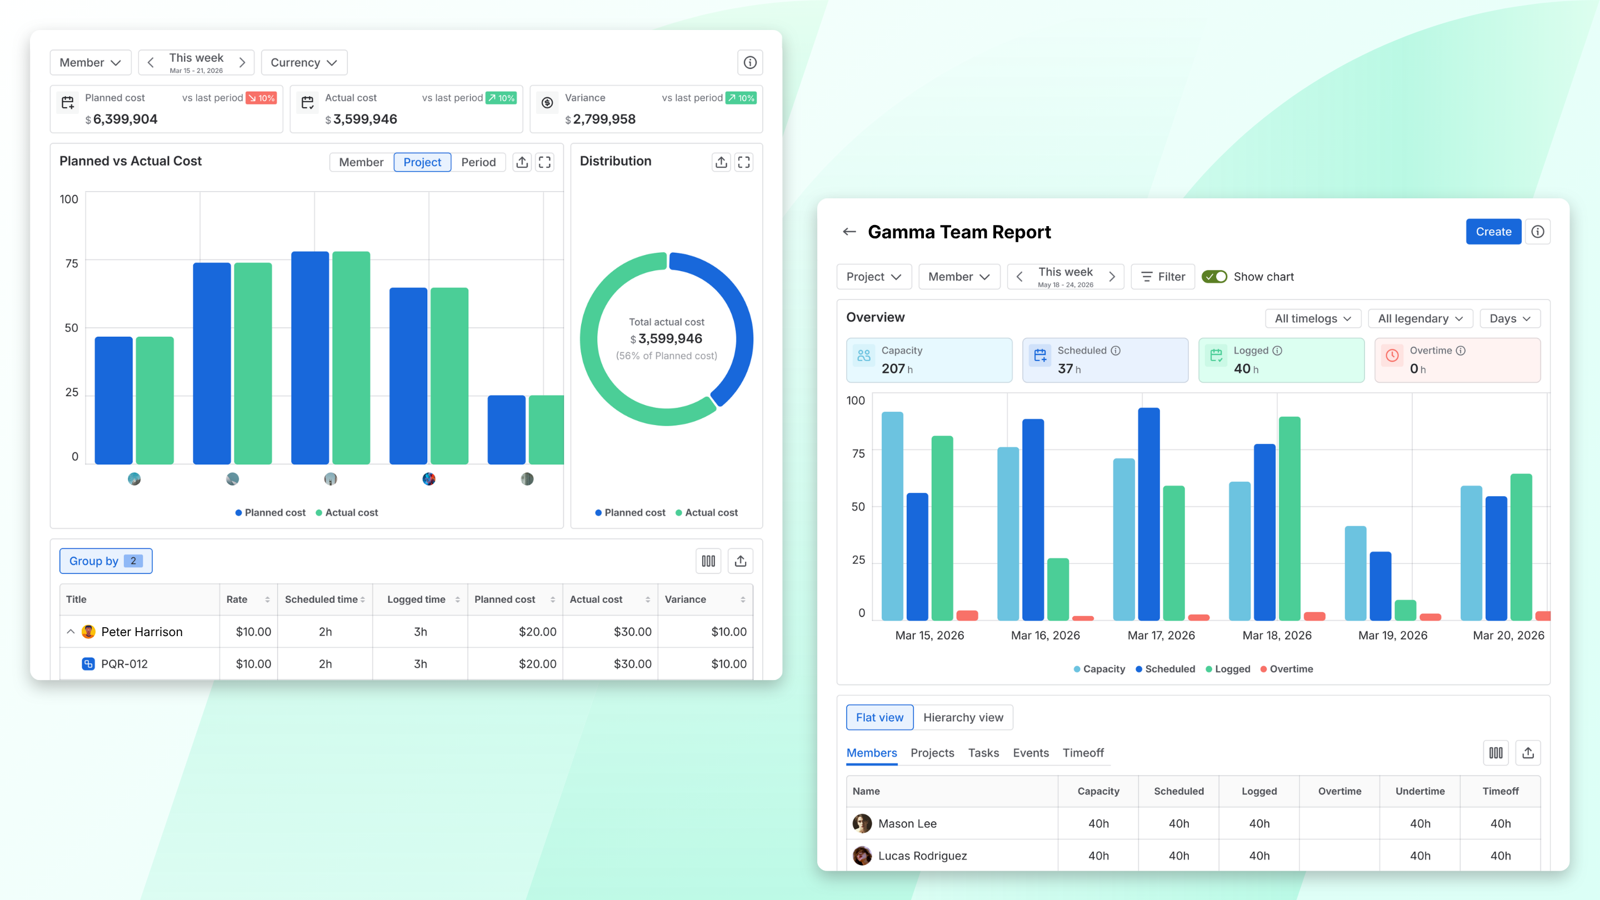Open column settings in cost table
Viewport: 1600px width, 900px height.
708,561
